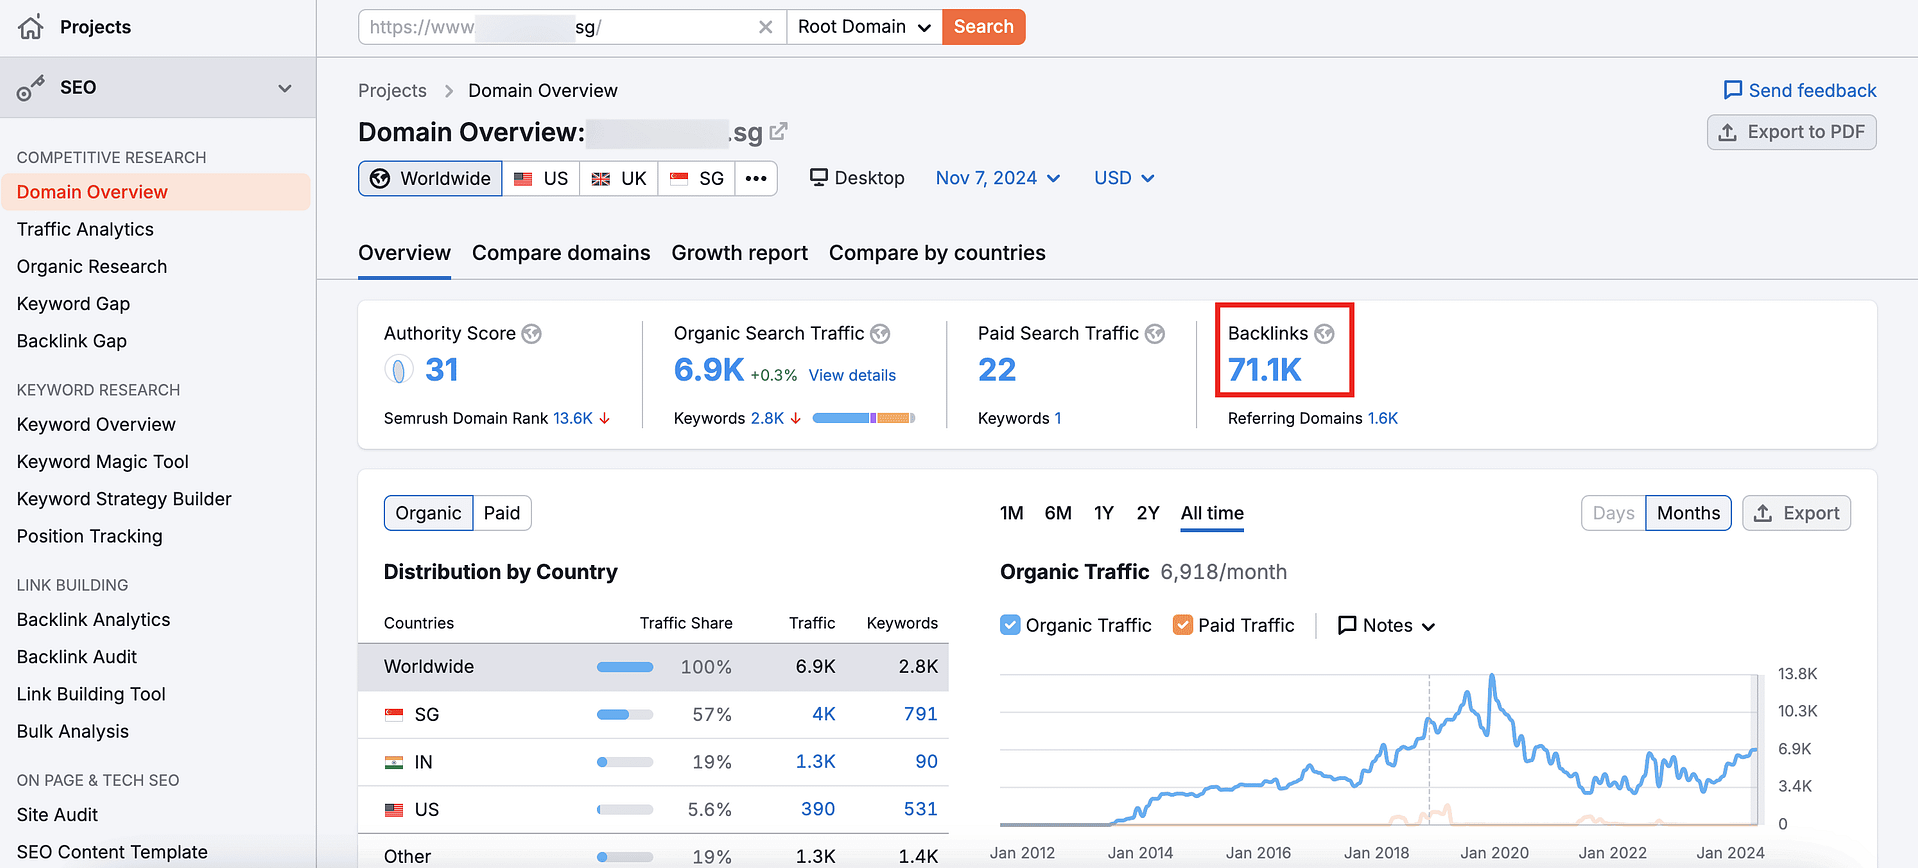Image resolution: width=1918 pixels, height=868 pixels.
Task: Open Backlink Analytics in sidebar
Action: coord(93,619)
